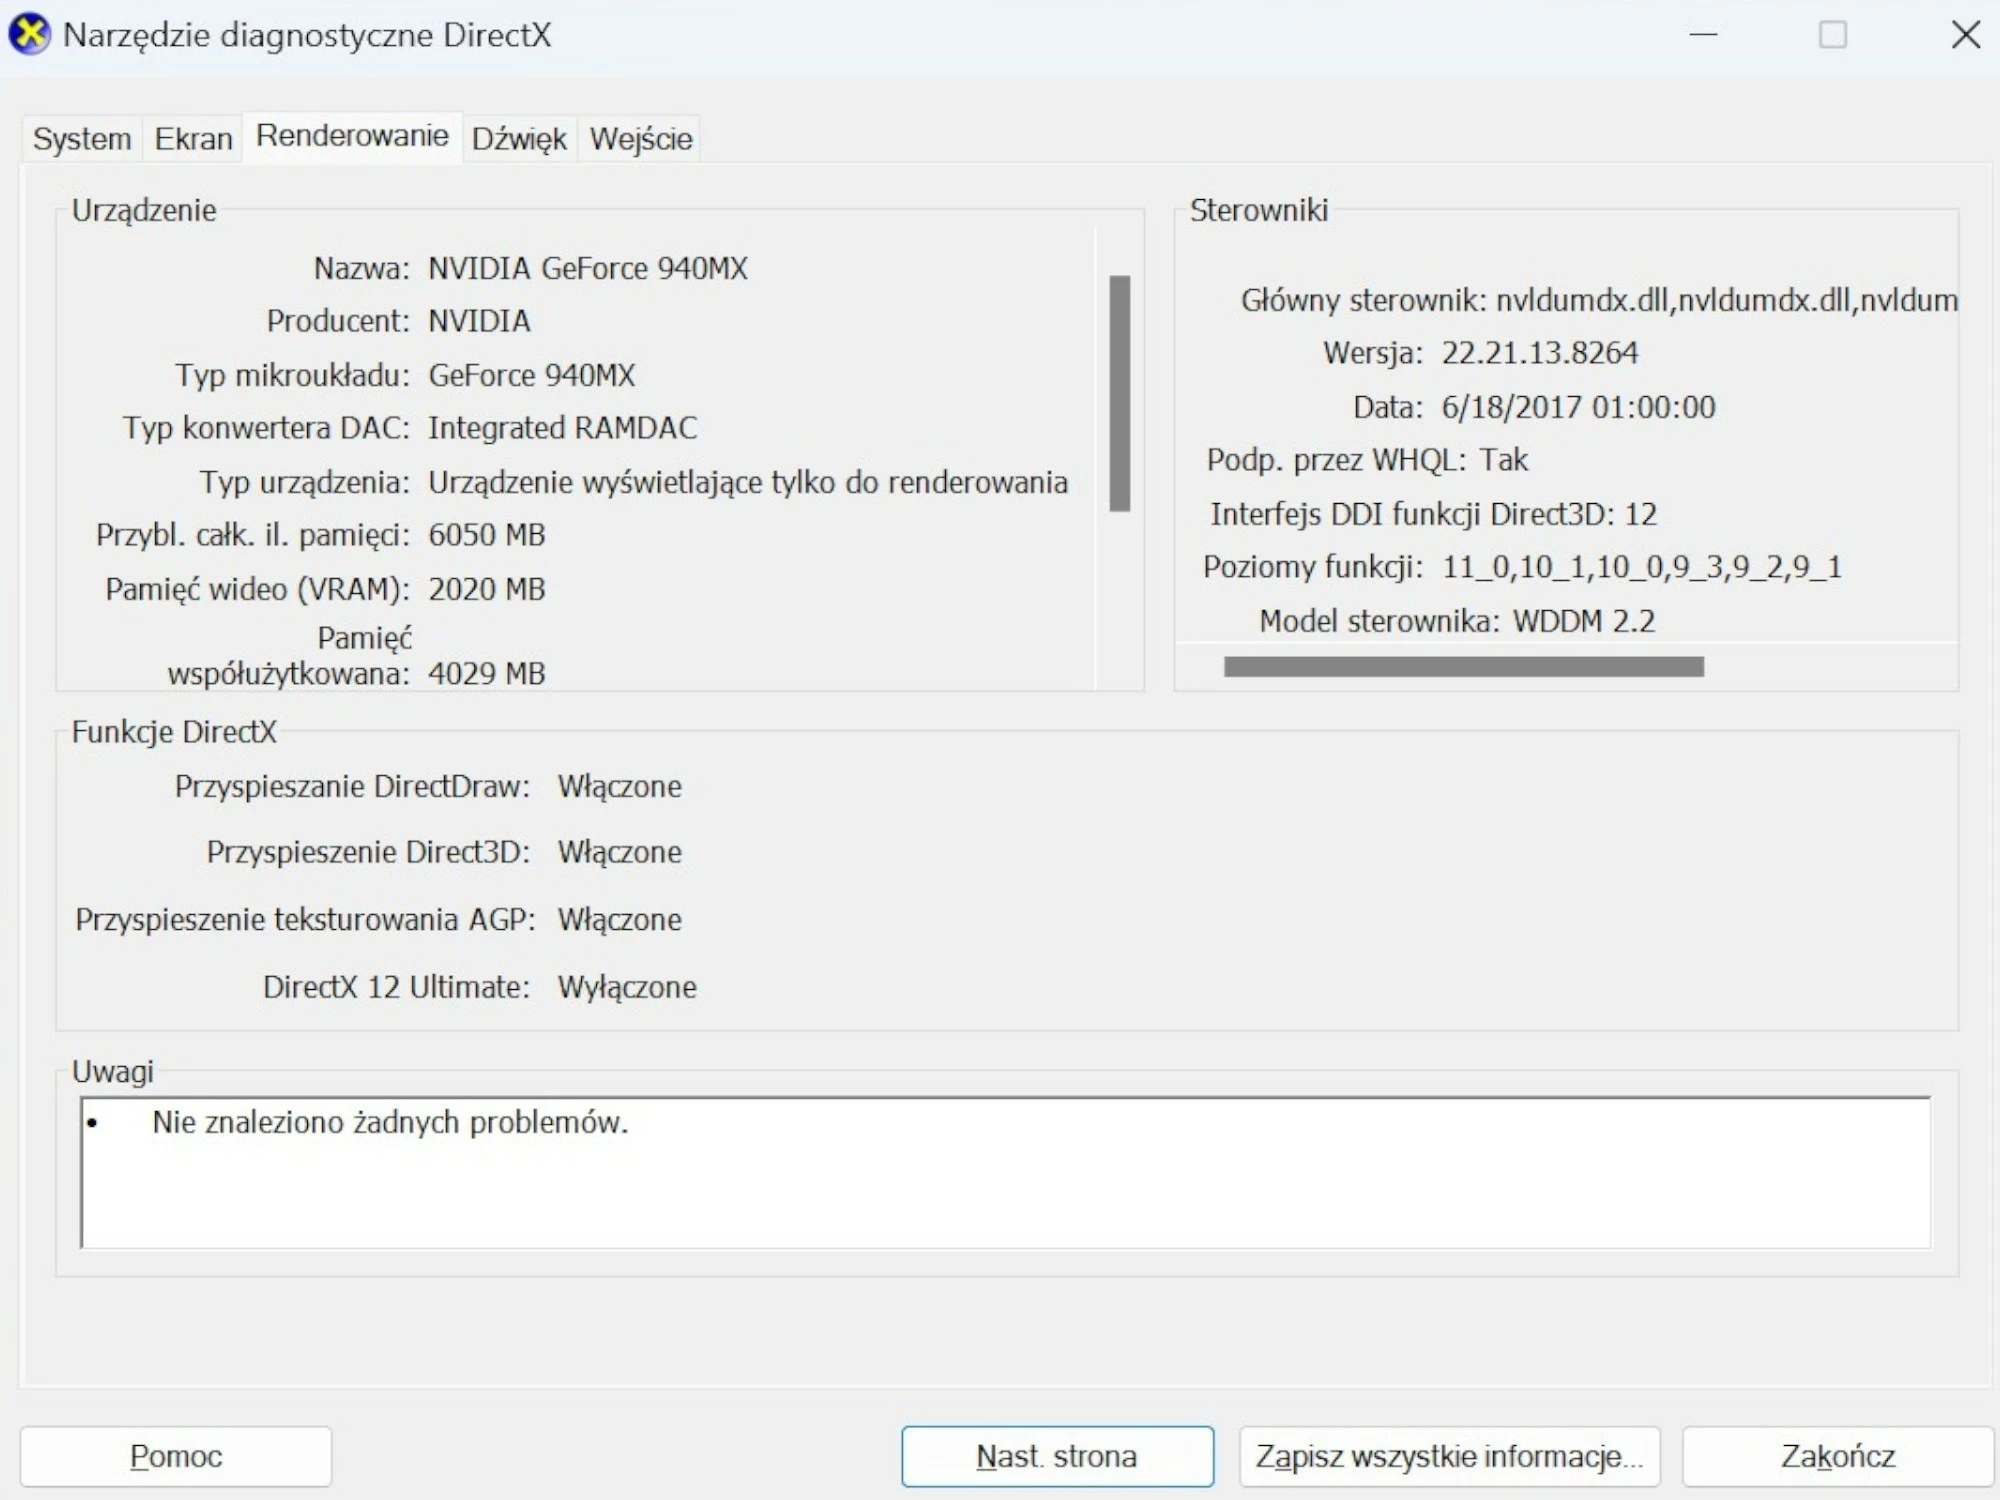Image resolution: width=2000 pixels, height=1500 pixels.
Task: Minimize the DirectX diagnostic window
Action: coord(1702,36)
